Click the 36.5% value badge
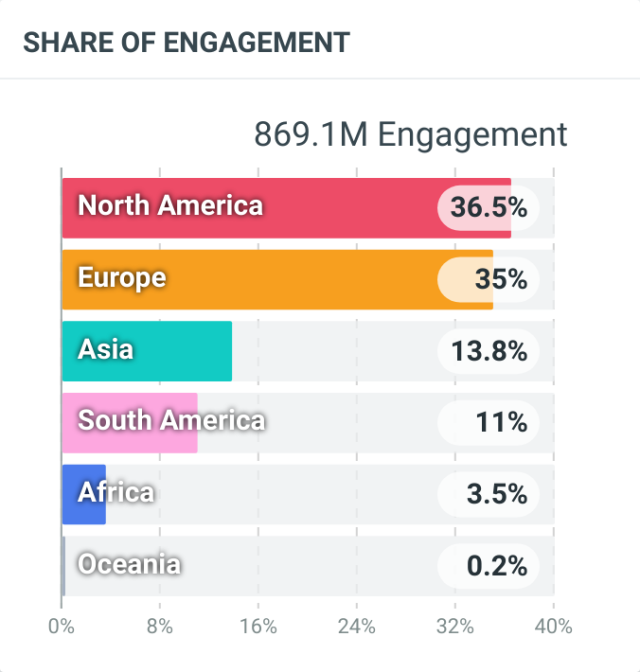The width and height of the screenshot is (640, 672). [489, 208]
